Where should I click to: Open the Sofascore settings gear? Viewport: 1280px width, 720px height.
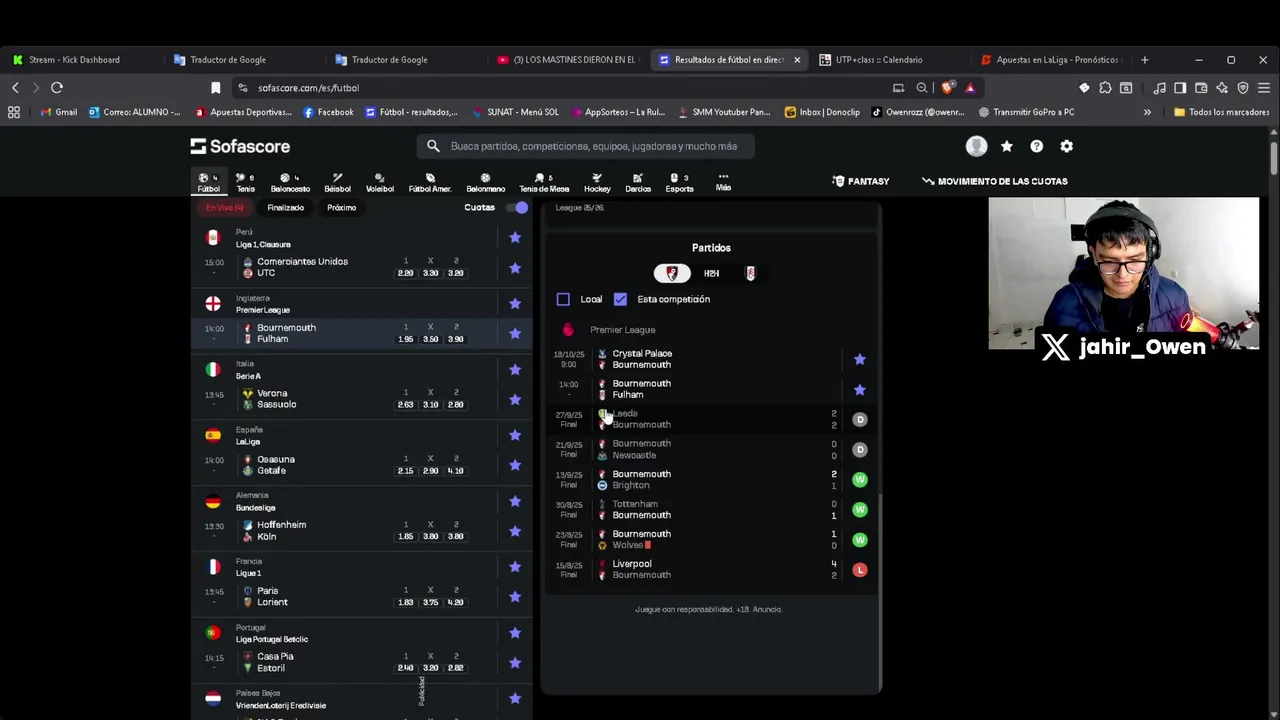(1067, 146)
